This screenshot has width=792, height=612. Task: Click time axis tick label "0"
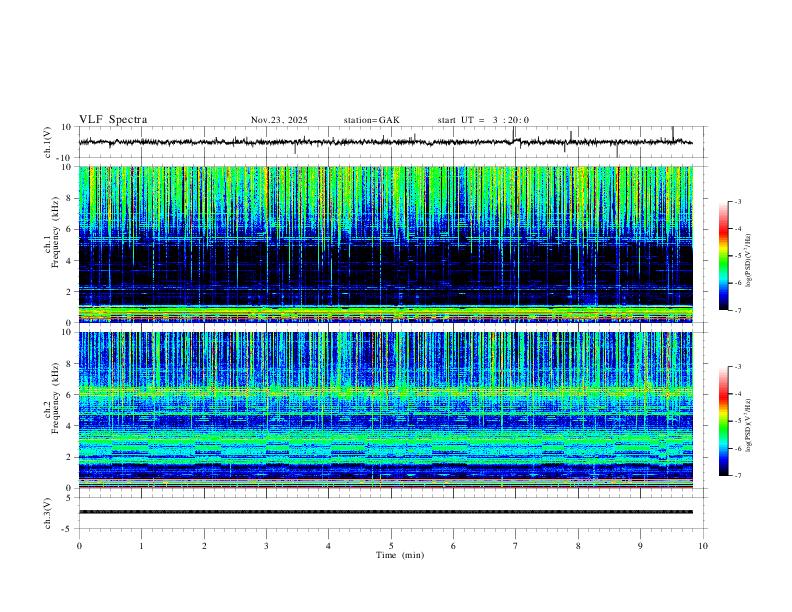[x=79, y=546]
